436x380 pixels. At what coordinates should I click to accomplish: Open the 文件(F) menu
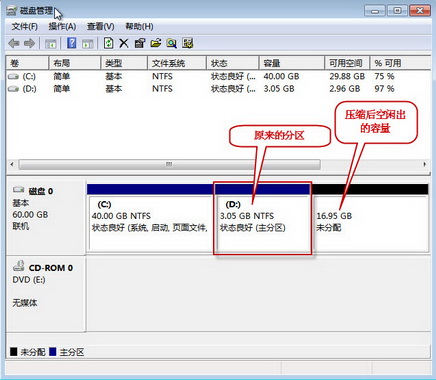pyautogui.click(x=25, y=26)
